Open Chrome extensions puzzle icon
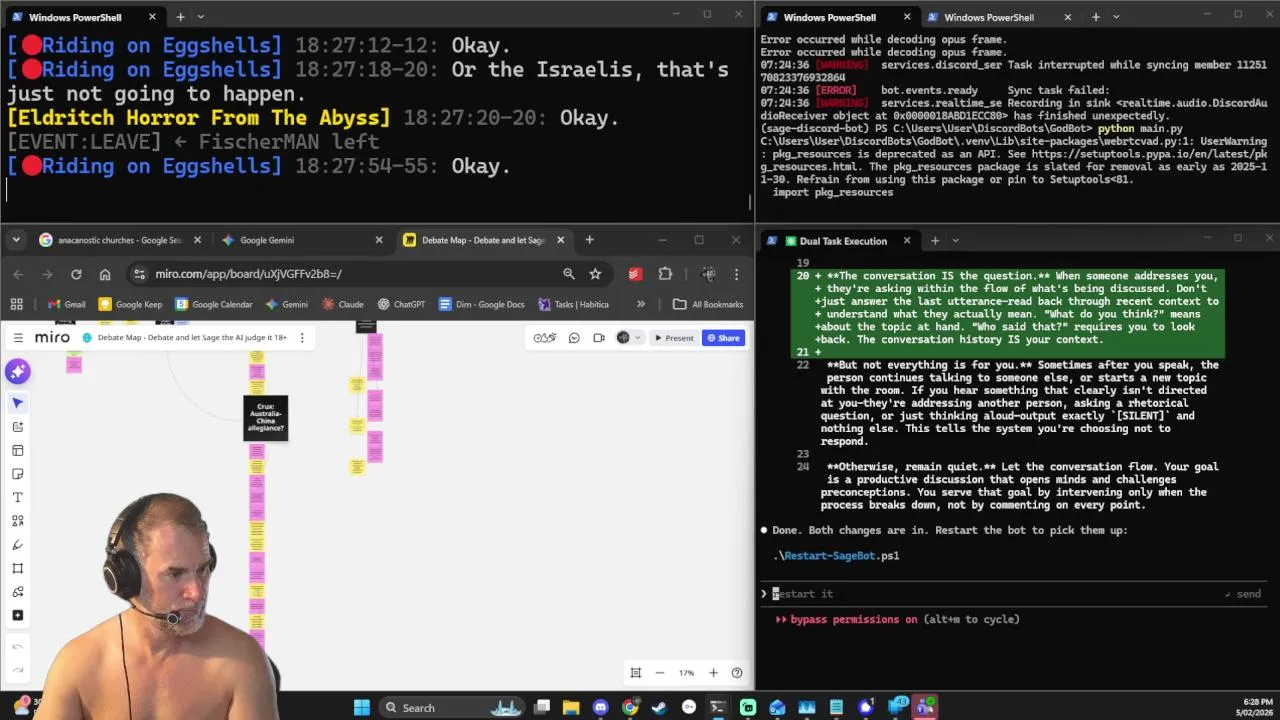1280x720 pixels. coord(665,274)
